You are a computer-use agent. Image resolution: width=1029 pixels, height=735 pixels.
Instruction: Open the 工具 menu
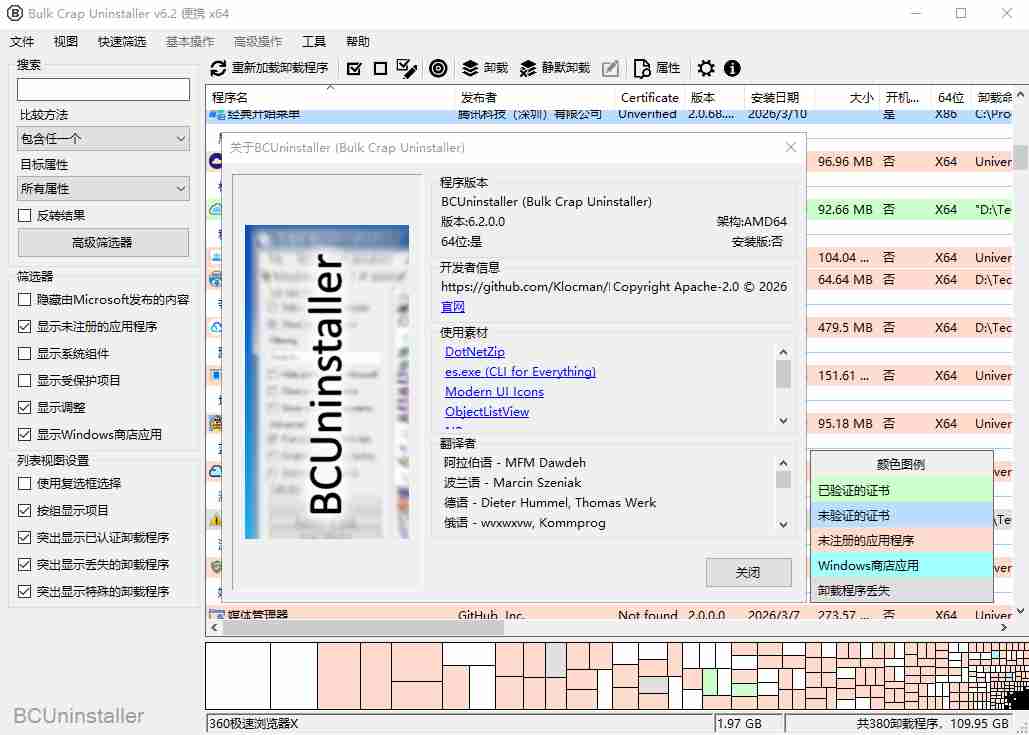point(314,41)
